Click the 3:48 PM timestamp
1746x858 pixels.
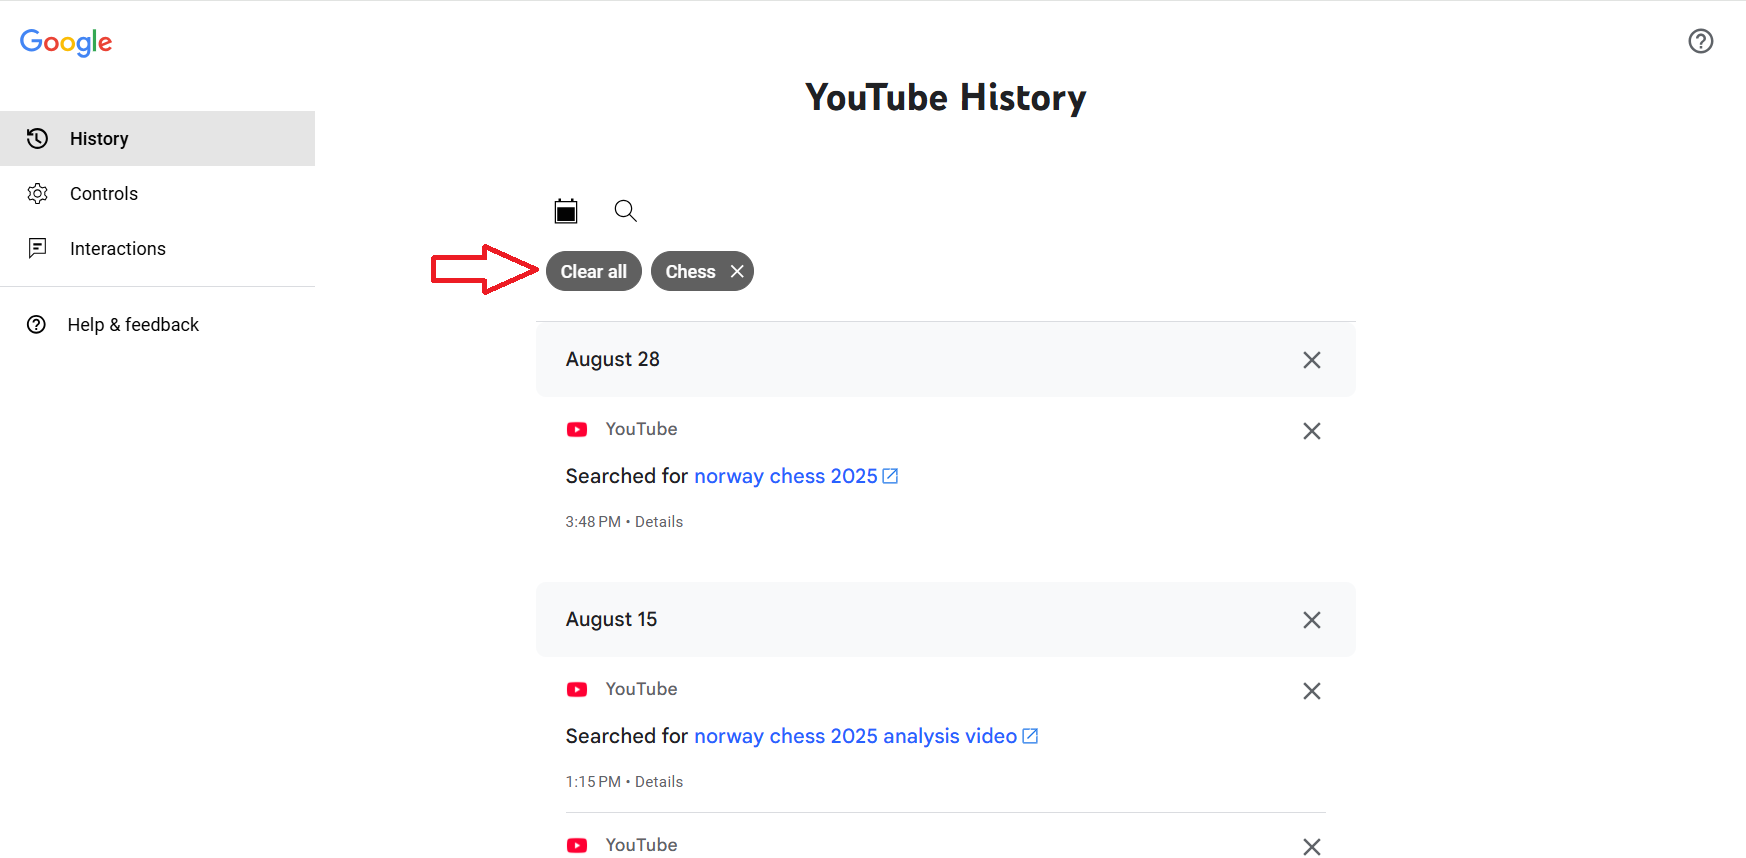click(593, 522)
